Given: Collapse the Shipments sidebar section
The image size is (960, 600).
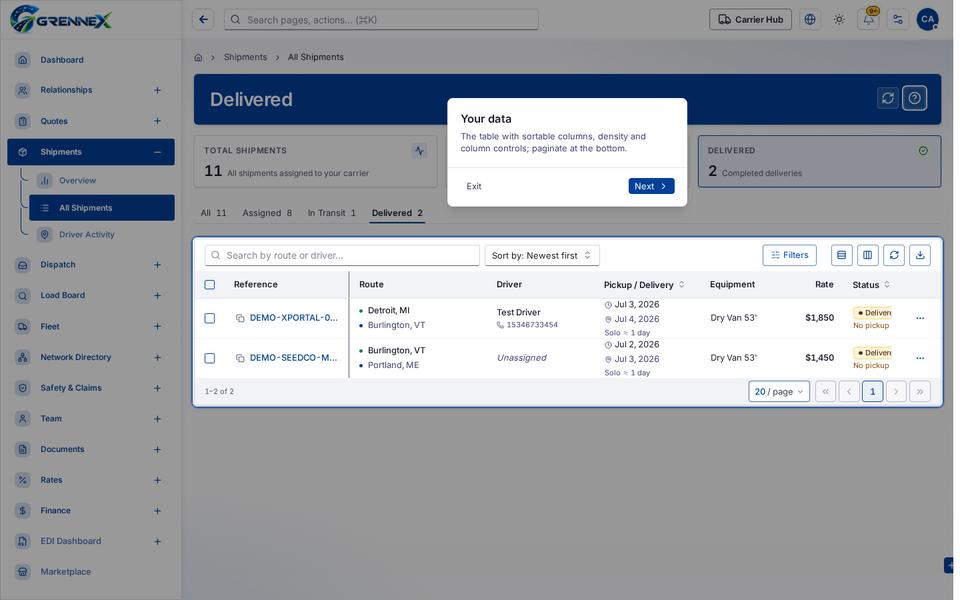Looking at the screenshot, I should 157,152.
